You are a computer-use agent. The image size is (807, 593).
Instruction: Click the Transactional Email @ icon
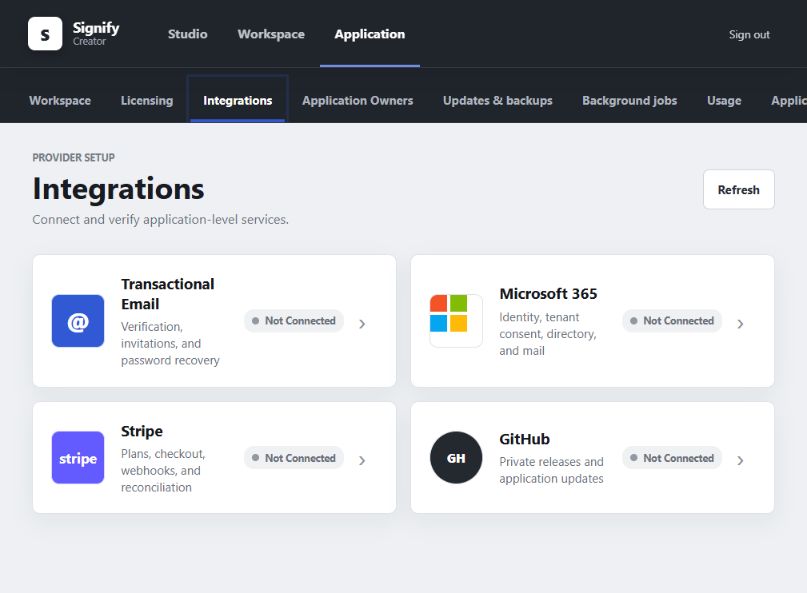pyautogui.click(x=78, y=321)
